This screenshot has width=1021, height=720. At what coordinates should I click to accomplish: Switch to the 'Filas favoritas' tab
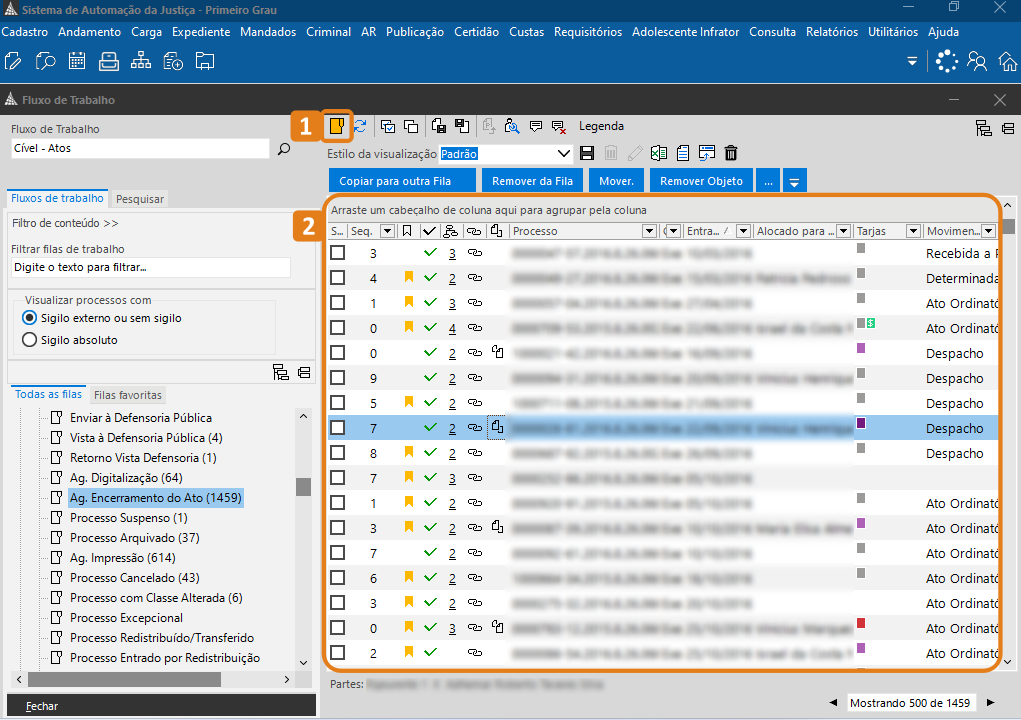pos(128,395)
